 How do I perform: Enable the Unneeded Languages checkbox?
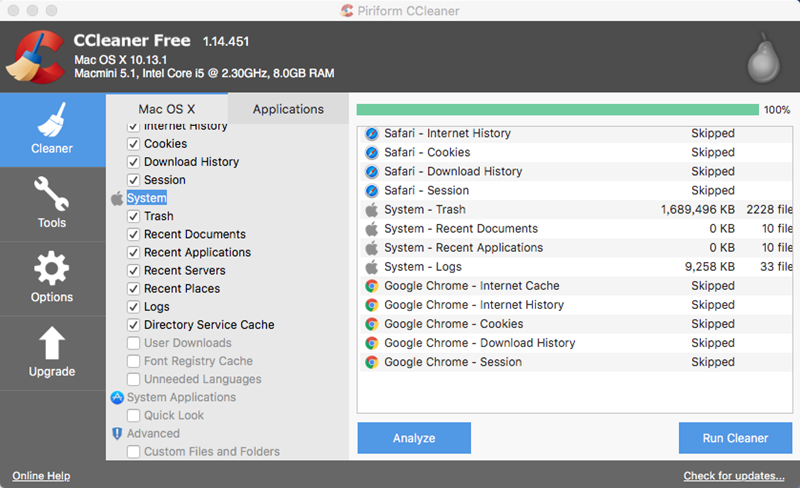click(133, 379)
